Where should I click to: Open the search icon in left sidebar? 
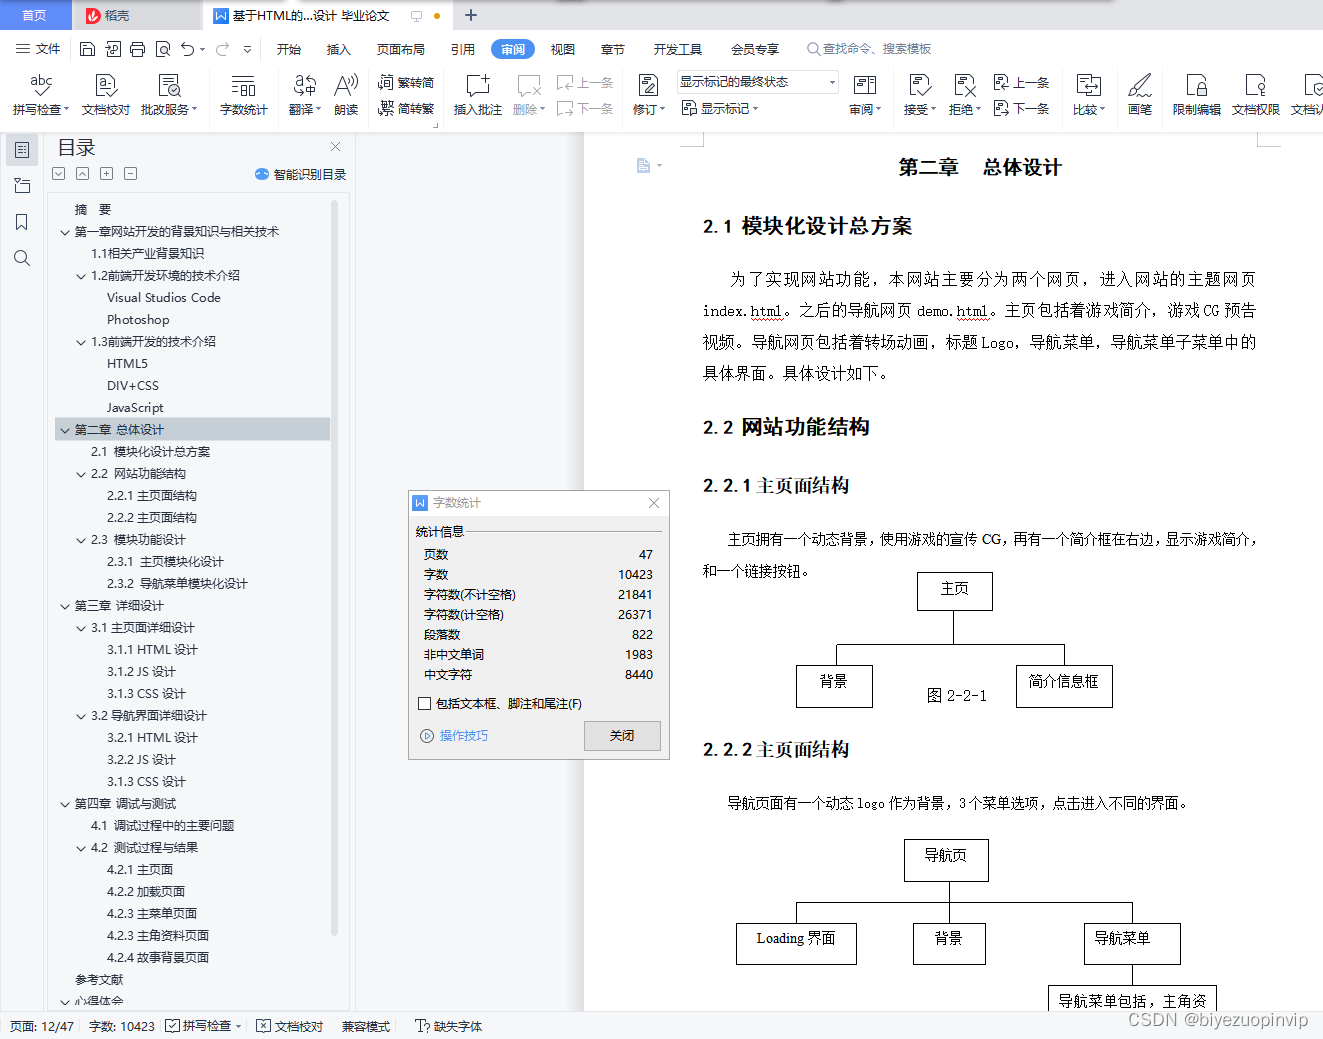[22, 257]
